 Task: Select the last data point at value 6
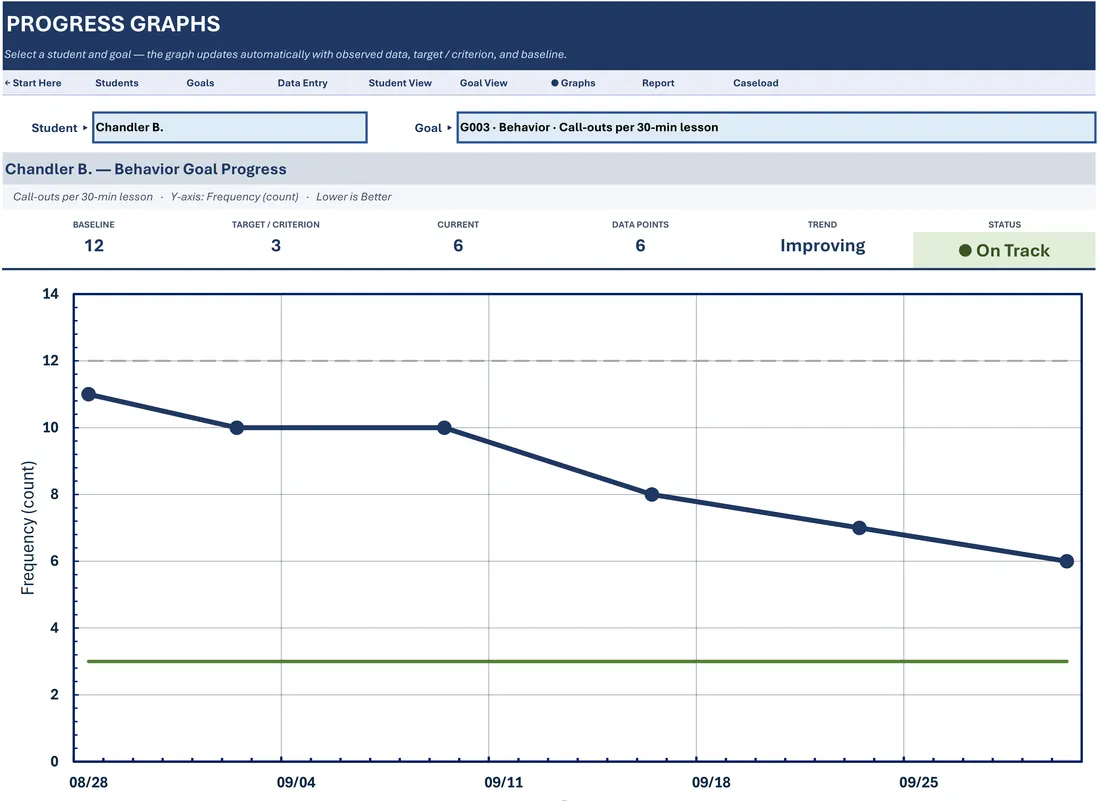[1066, 561]
